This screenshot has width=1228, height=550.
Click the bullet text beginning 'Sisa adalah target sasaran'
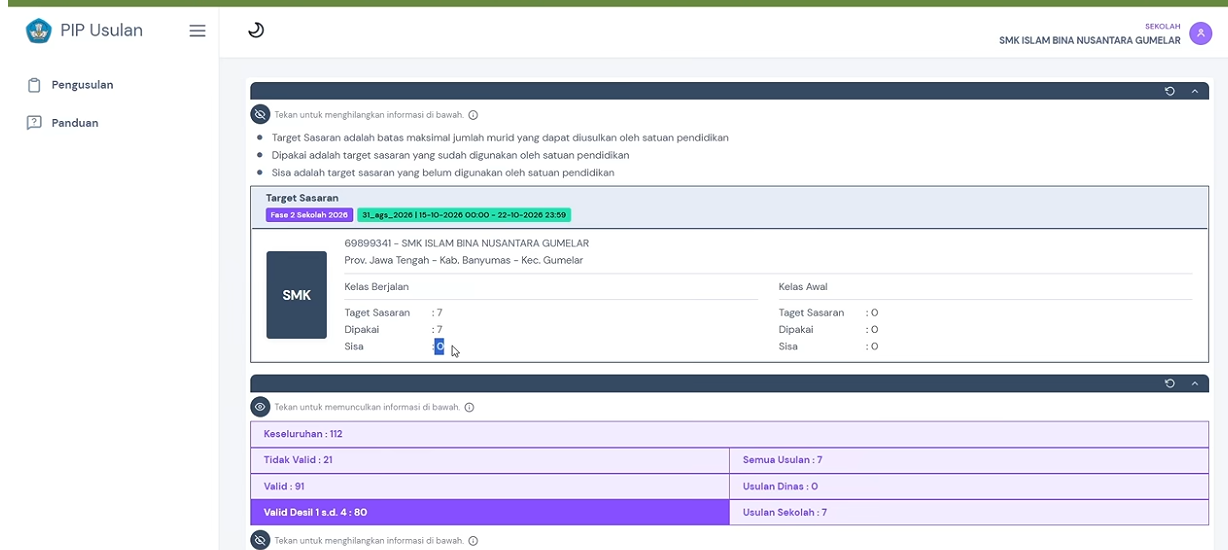[x=443, y=173]
